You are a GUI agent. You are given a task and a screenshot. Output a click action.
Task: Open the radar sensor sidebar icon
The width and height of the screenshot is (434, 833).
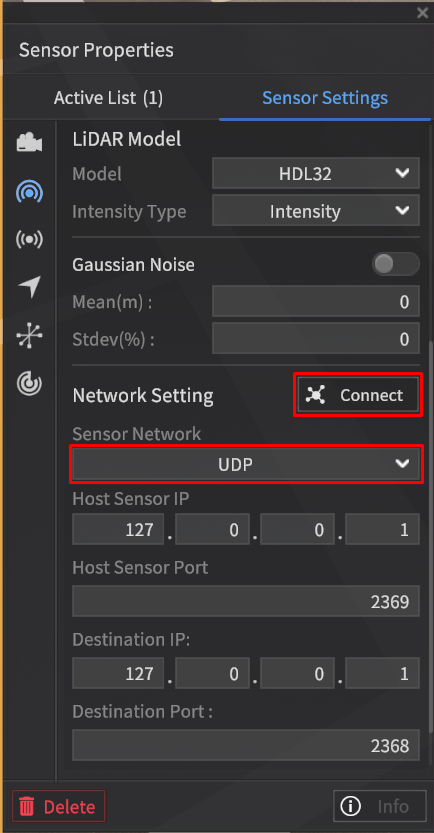(29, 383)
